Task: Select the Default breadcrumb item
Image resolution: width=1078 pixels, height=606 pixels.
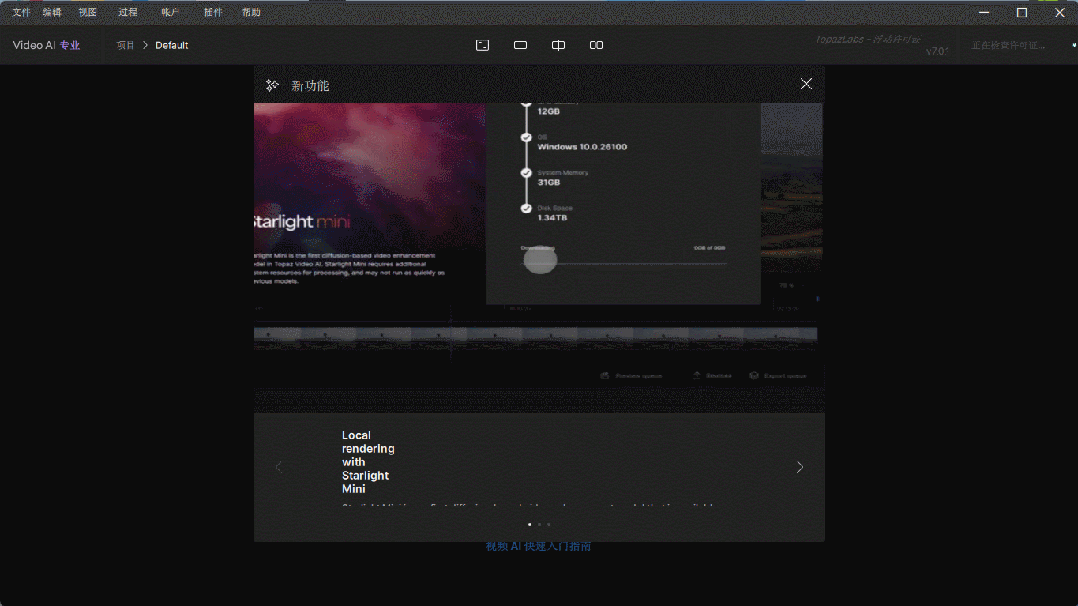Action: [171, 45]
